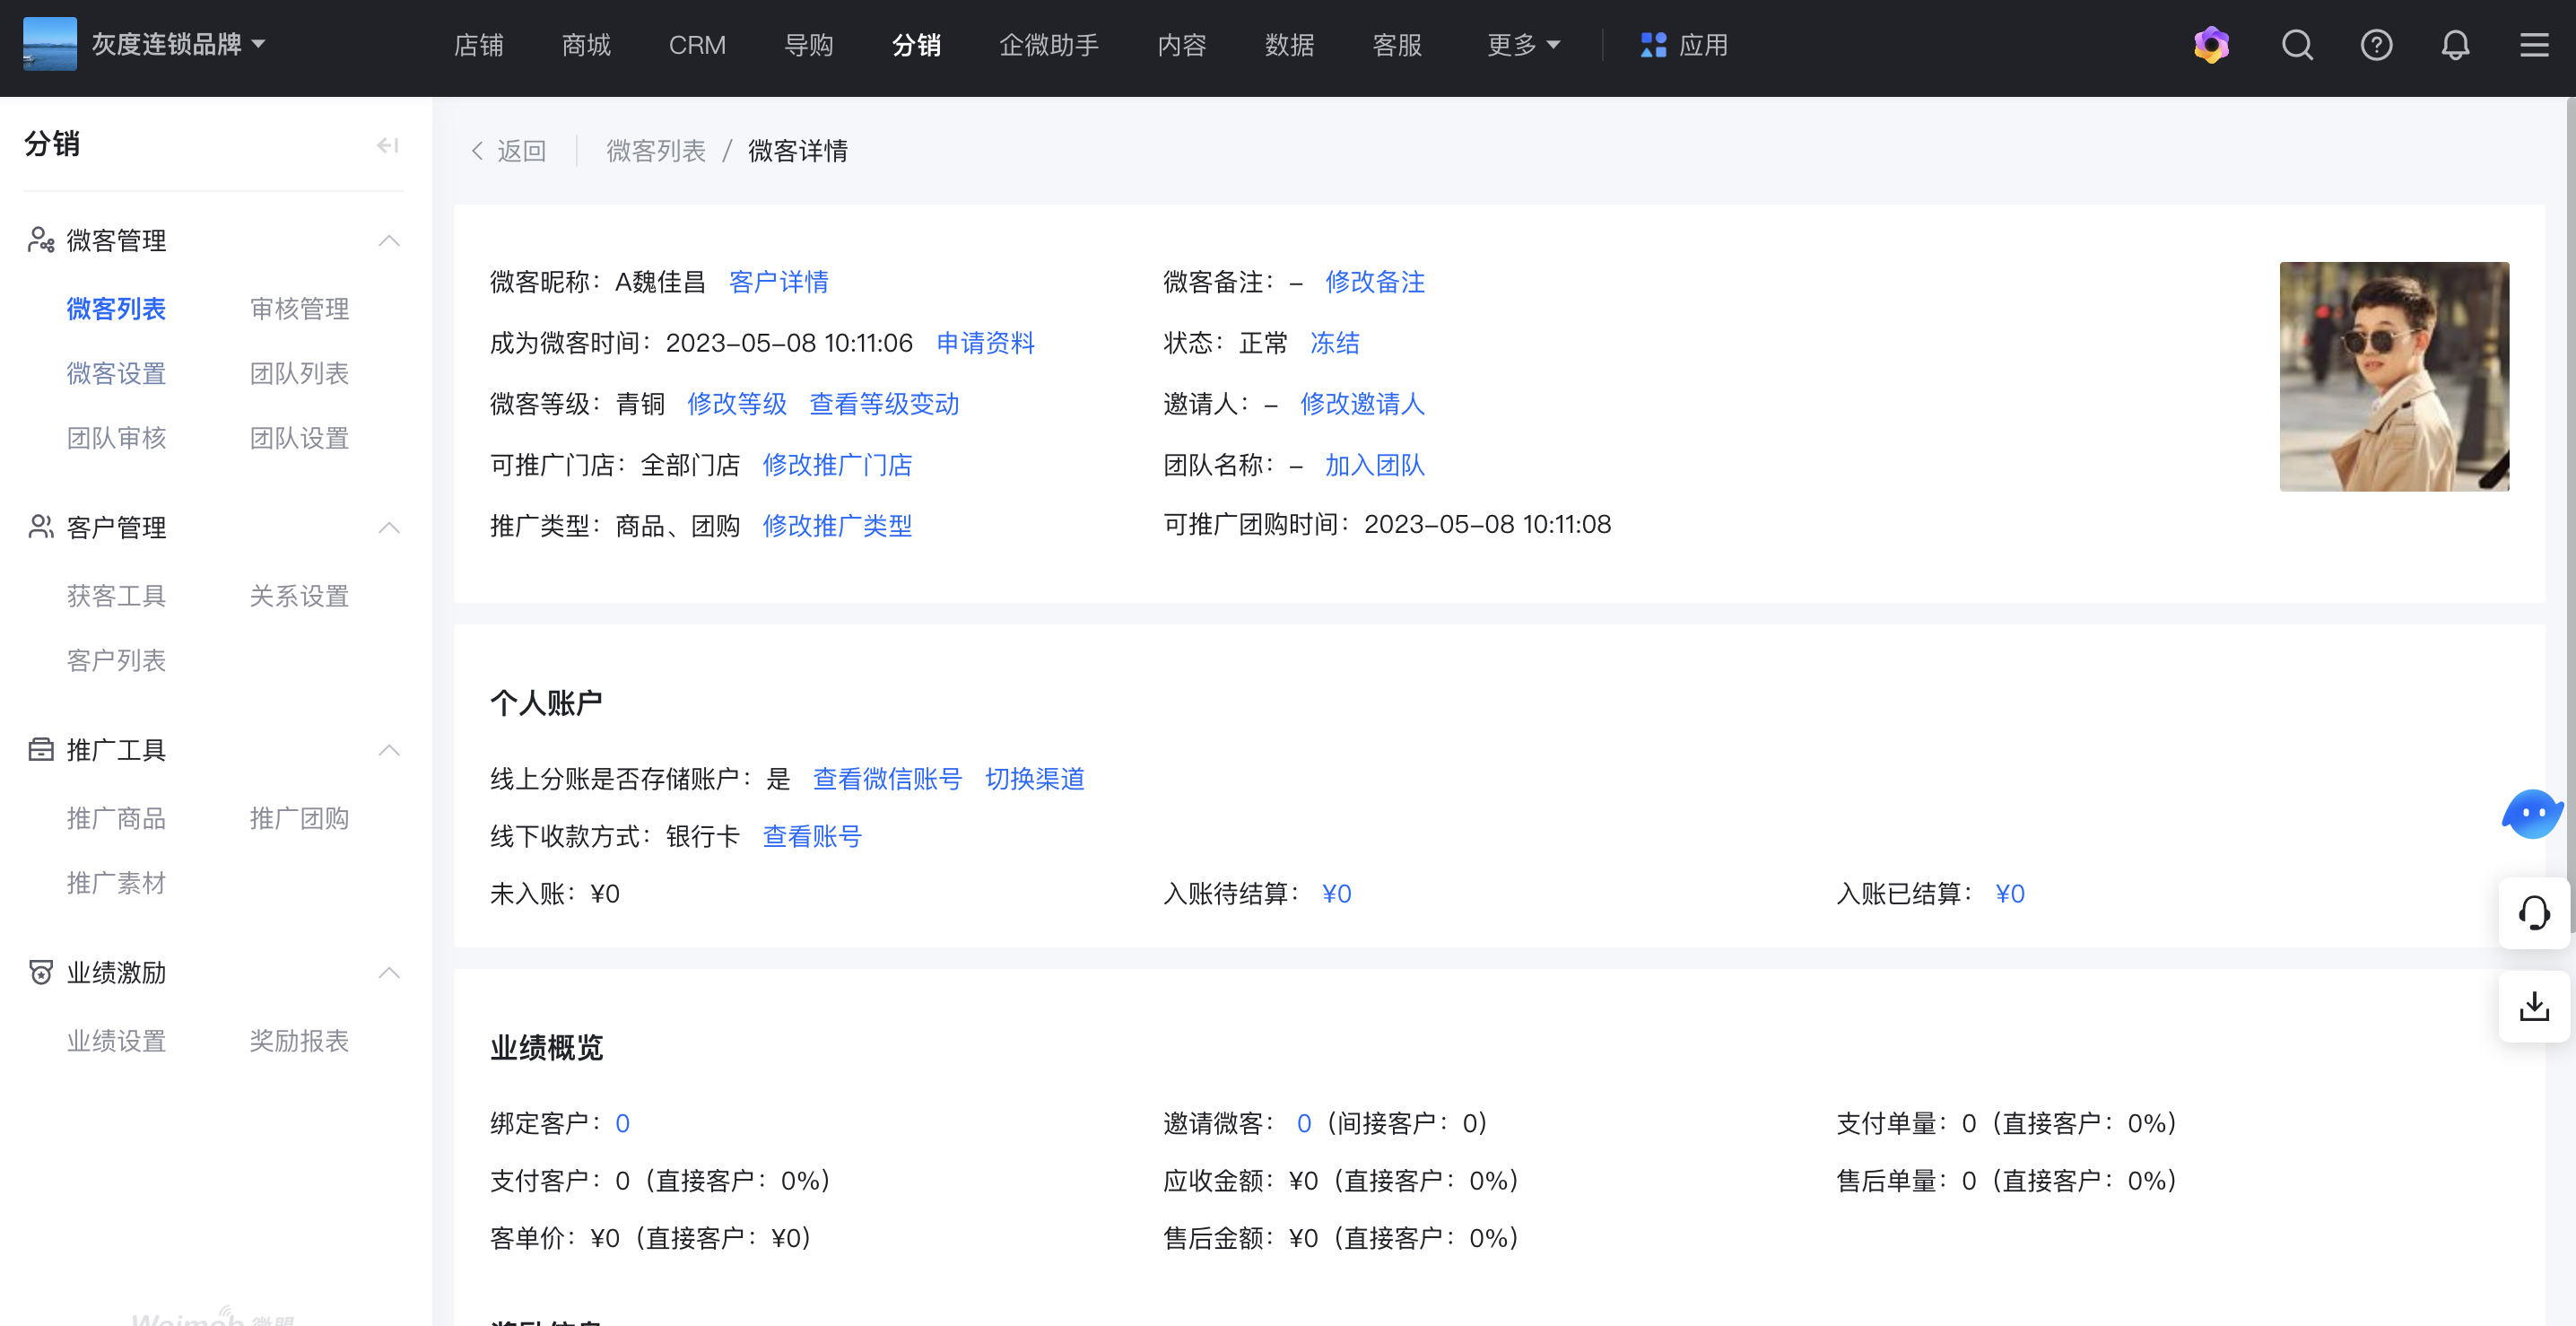Open 团队设置 in sidebar
The height and width of the screenshot is (1326, 2576).
(x=299, y=438)
